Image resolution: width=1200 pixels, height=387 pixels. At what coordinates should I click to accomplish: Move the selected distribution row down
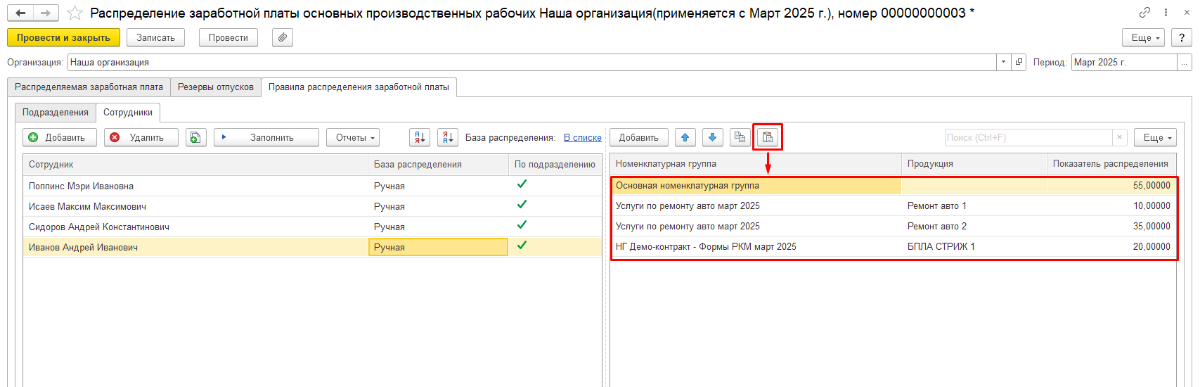[712, 137]
